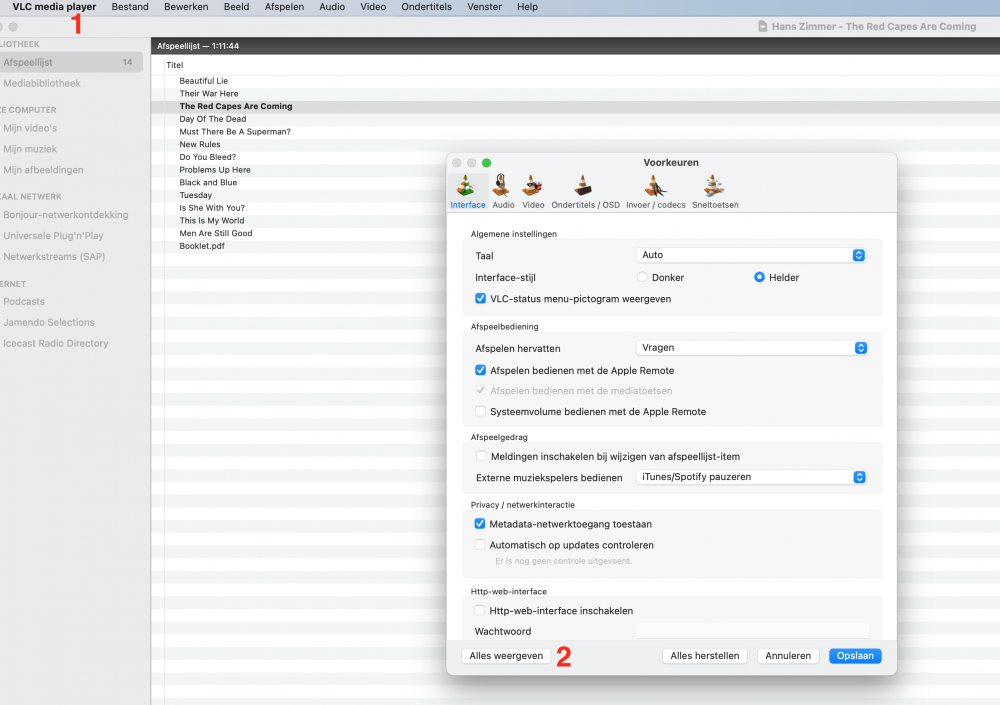The width and height of the screenshot is (1000, 705).
Task: Uncheck VLC-status menu-pictogram weergeven
Action: pyautogui.click(x=481, y=298)
